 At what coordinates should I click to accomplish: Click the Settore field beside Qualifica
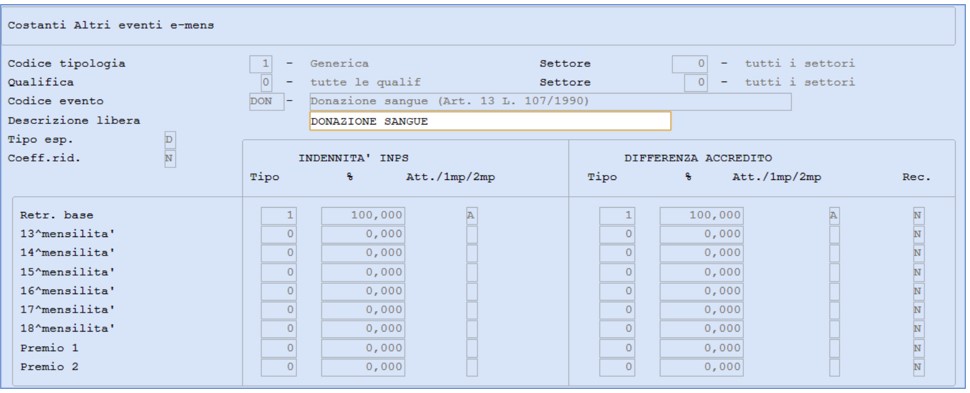[x=696, y=82]
